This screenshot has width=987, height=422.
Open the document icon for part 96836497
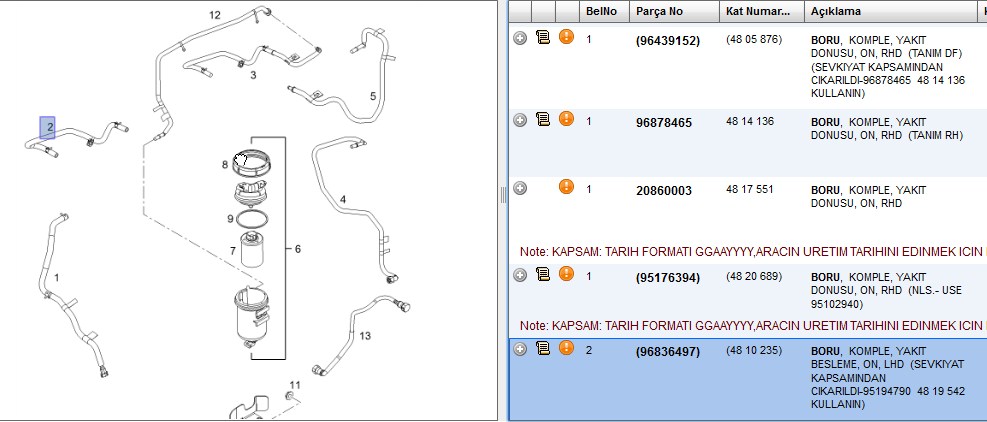click(543, 348)
